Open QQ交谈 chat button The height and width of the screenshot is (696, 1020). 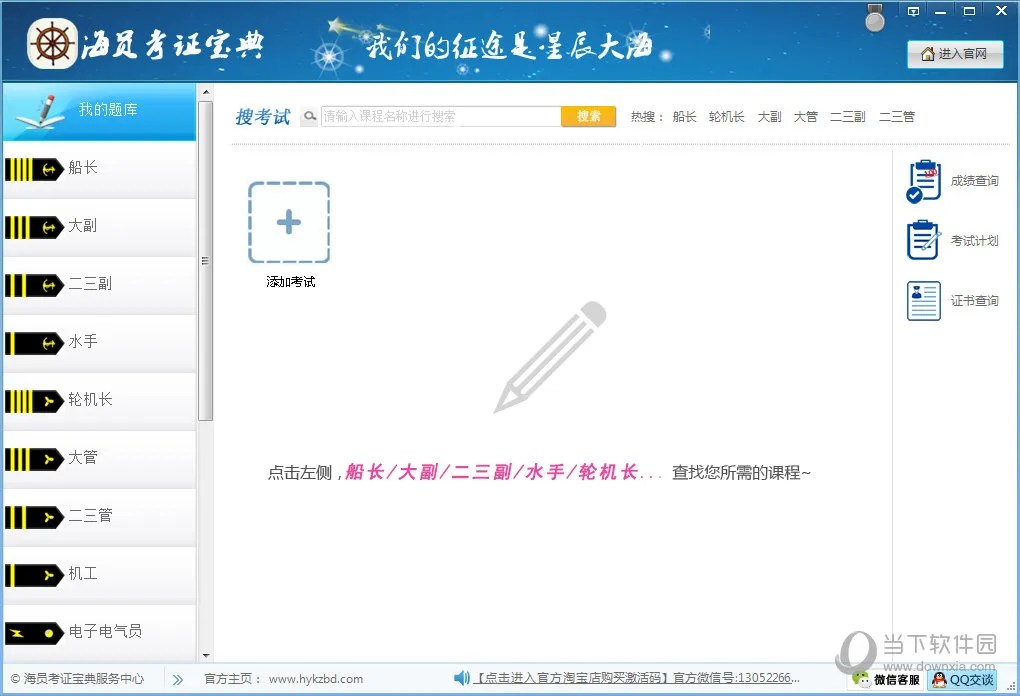pos(962,680)
